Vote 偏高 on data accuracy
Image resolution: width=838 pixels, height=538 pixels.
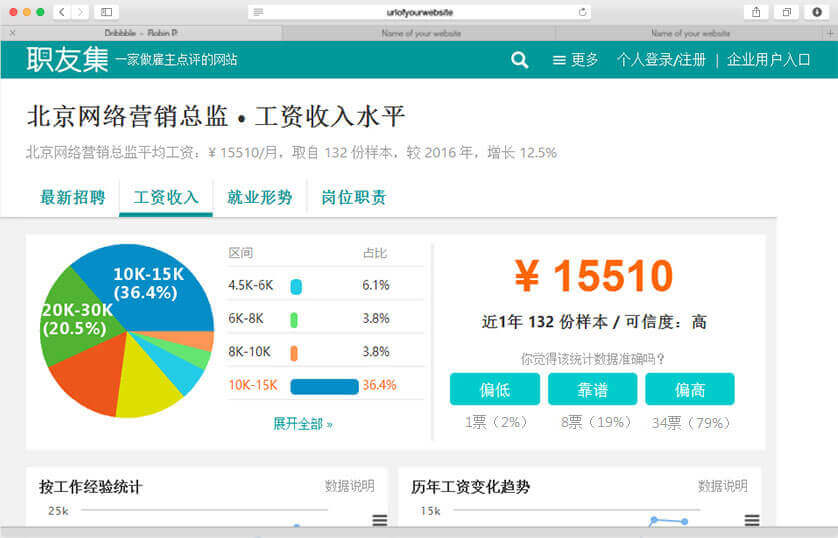click(x=690, y=389)
